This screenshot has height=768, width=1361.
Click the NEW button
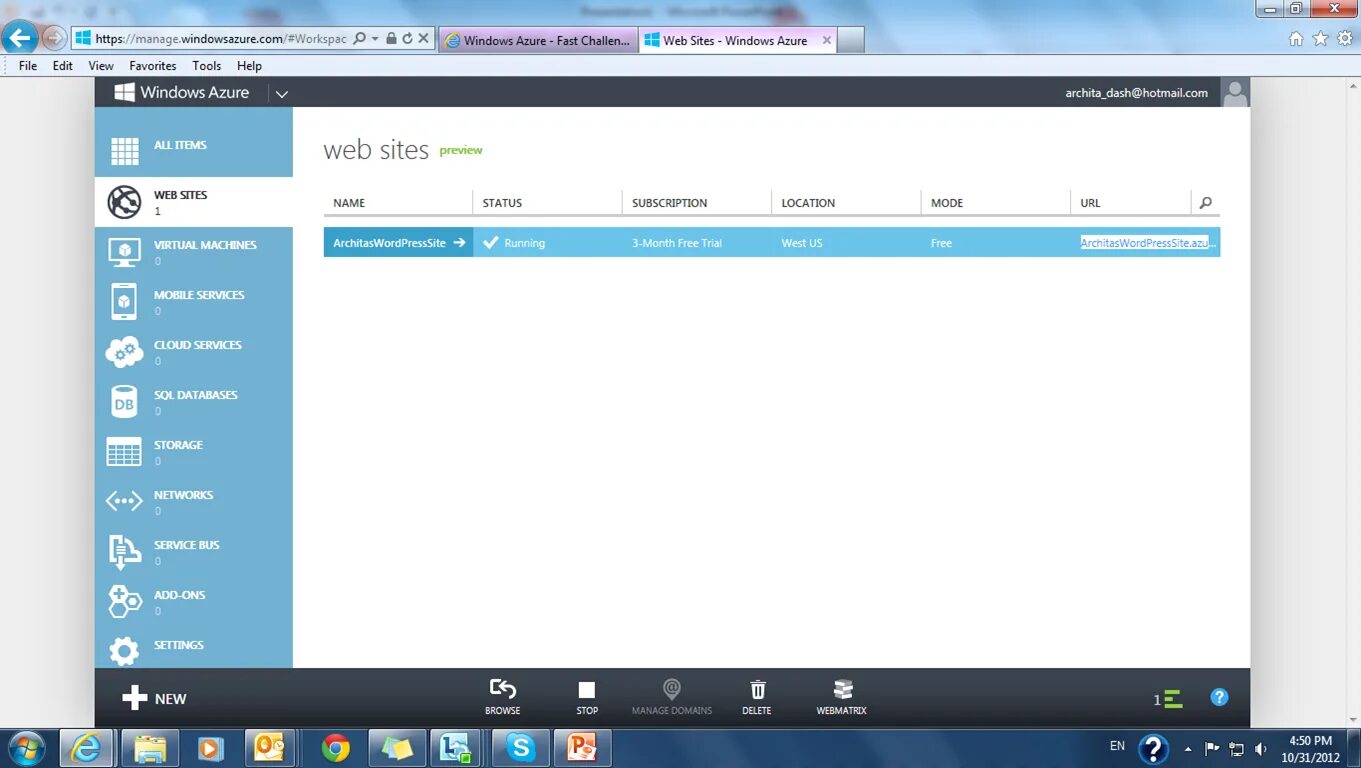coord(154,698)
